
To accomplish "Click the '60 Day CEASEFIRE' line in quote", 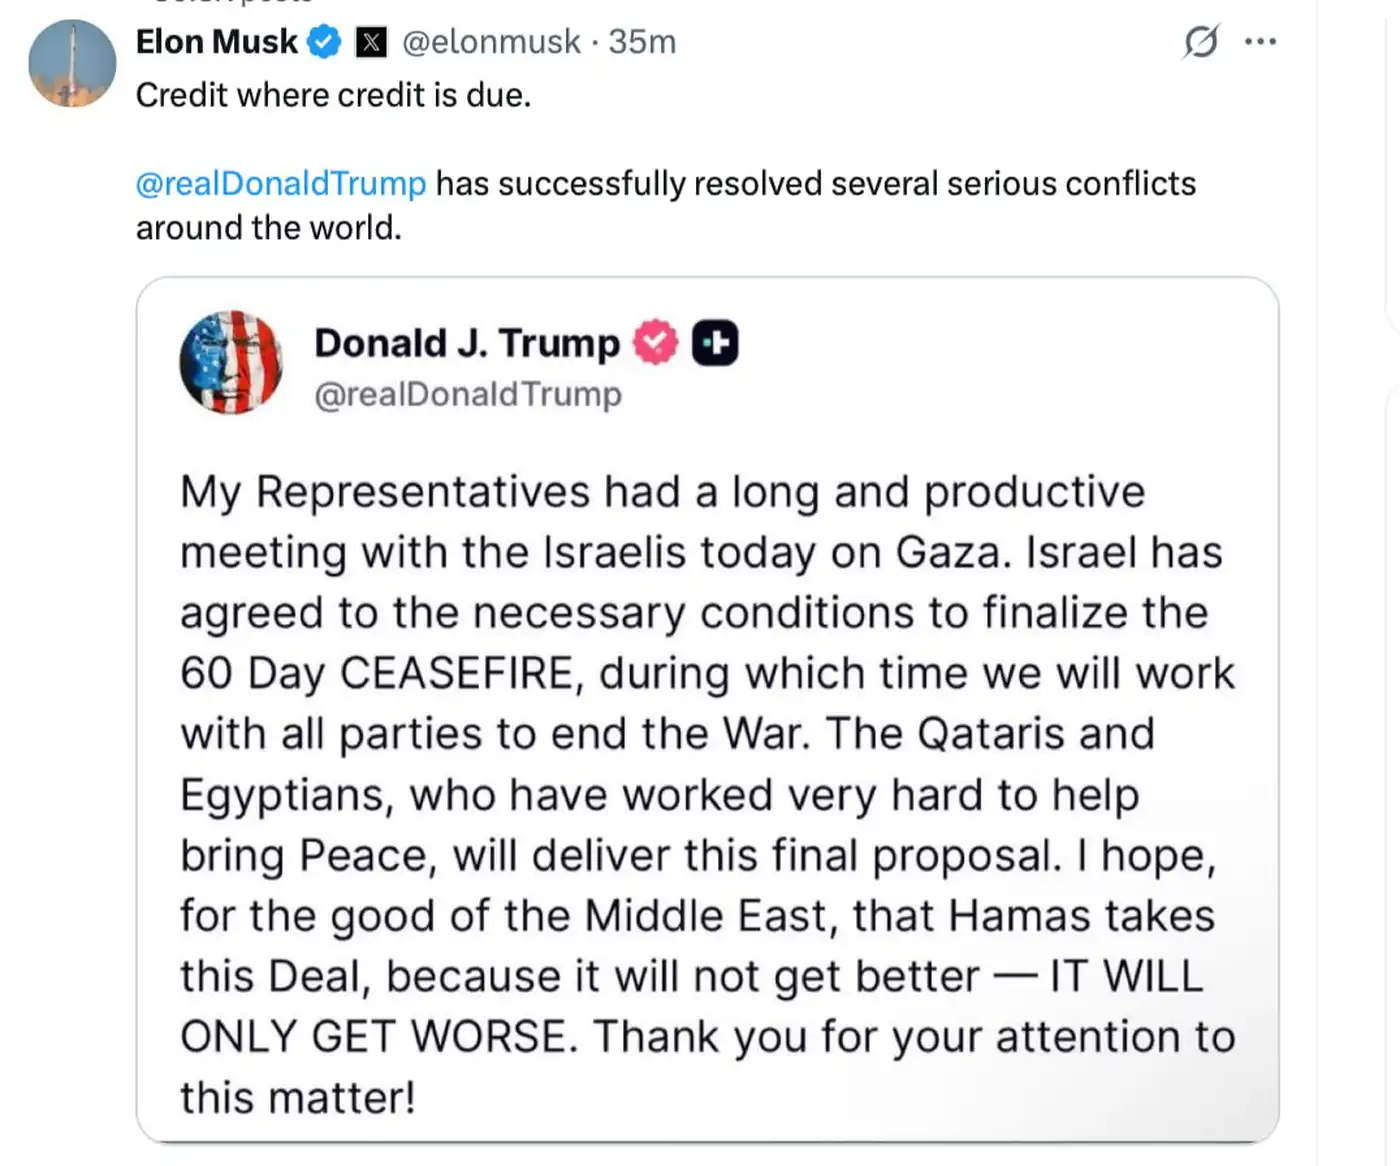I will (x=380, y=674).
